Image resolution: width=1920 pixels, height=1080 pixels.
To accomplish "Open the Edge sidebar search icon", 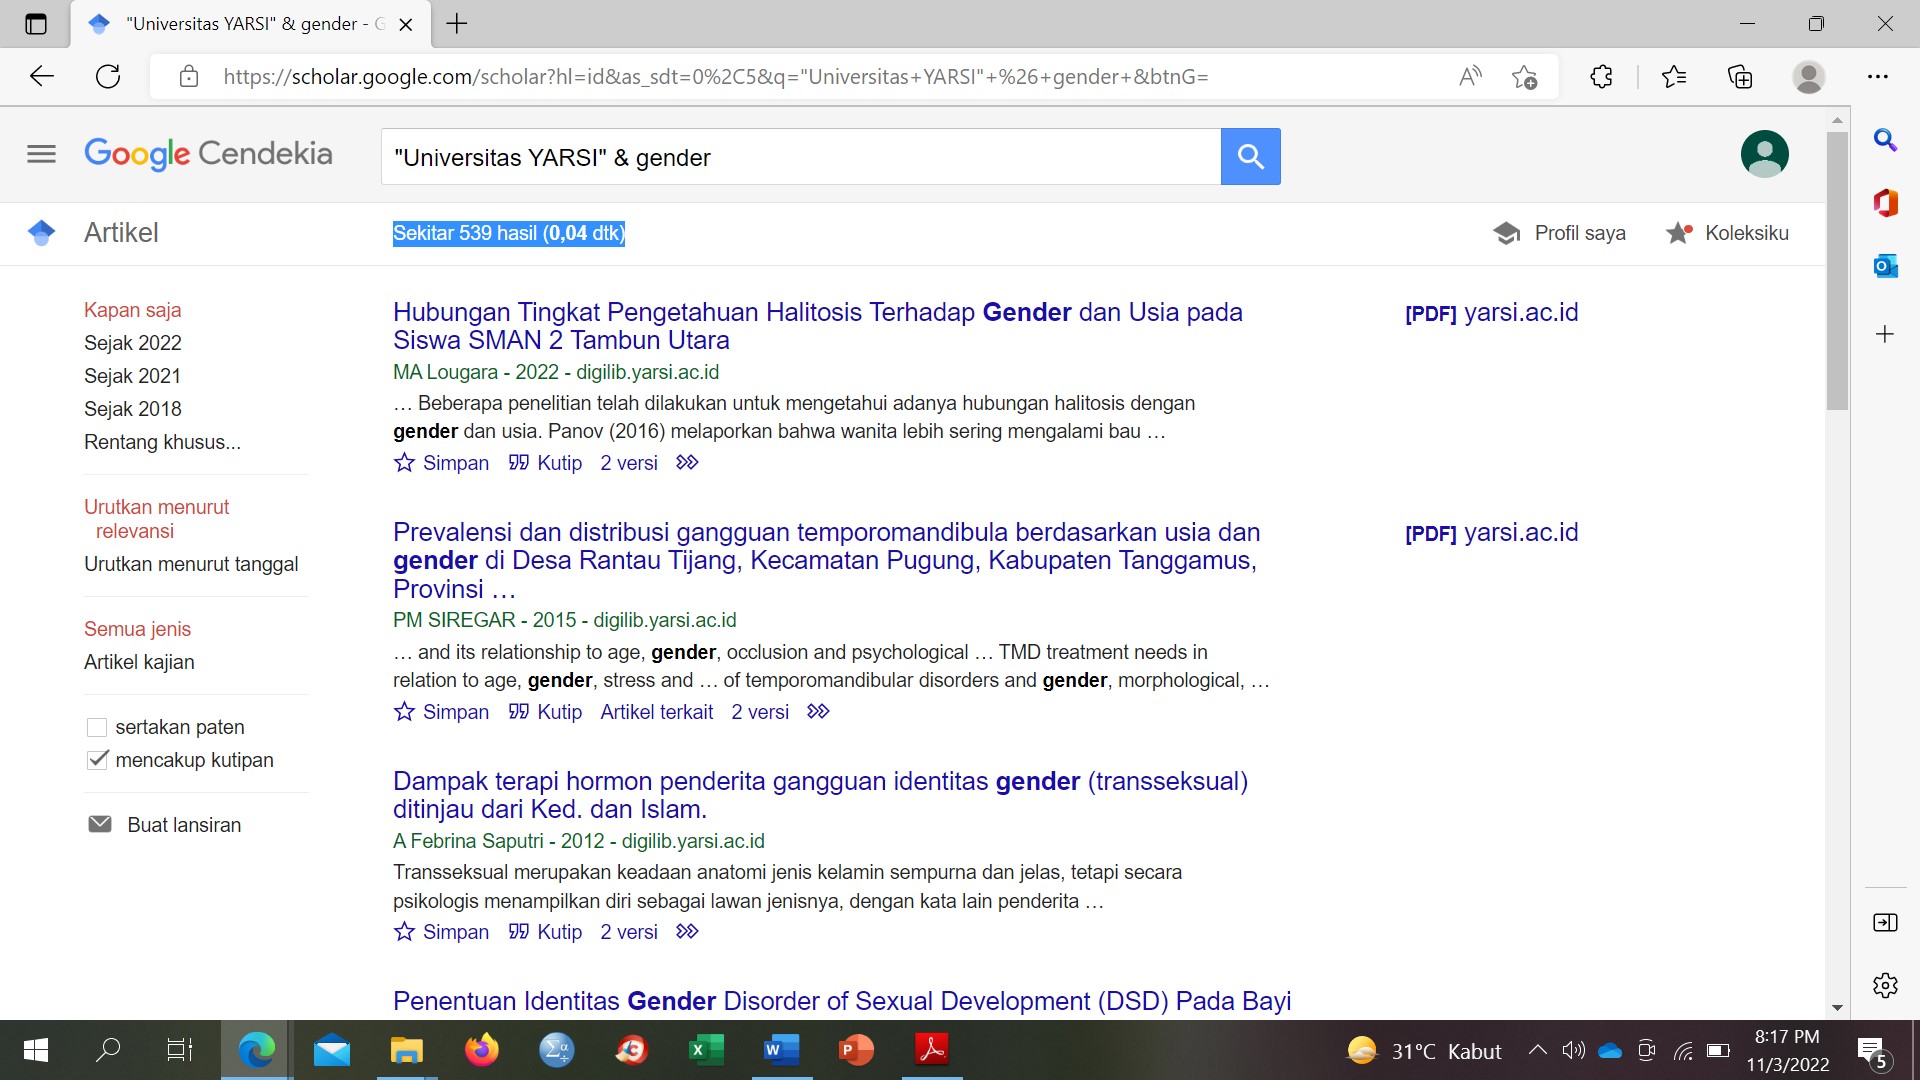I will tap(1885, 140).
